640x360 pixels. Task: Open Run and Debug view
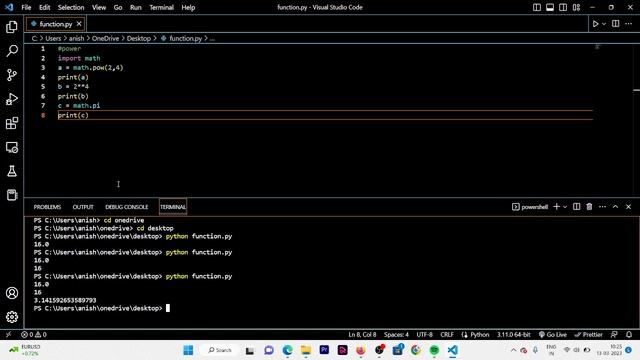point(12,99)
